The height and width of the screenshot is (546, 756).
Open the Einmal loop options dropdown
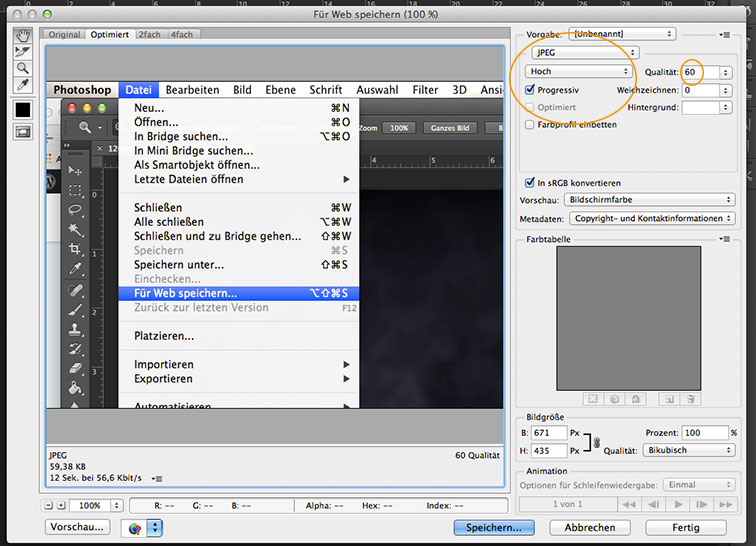click(x=699, y=484)
